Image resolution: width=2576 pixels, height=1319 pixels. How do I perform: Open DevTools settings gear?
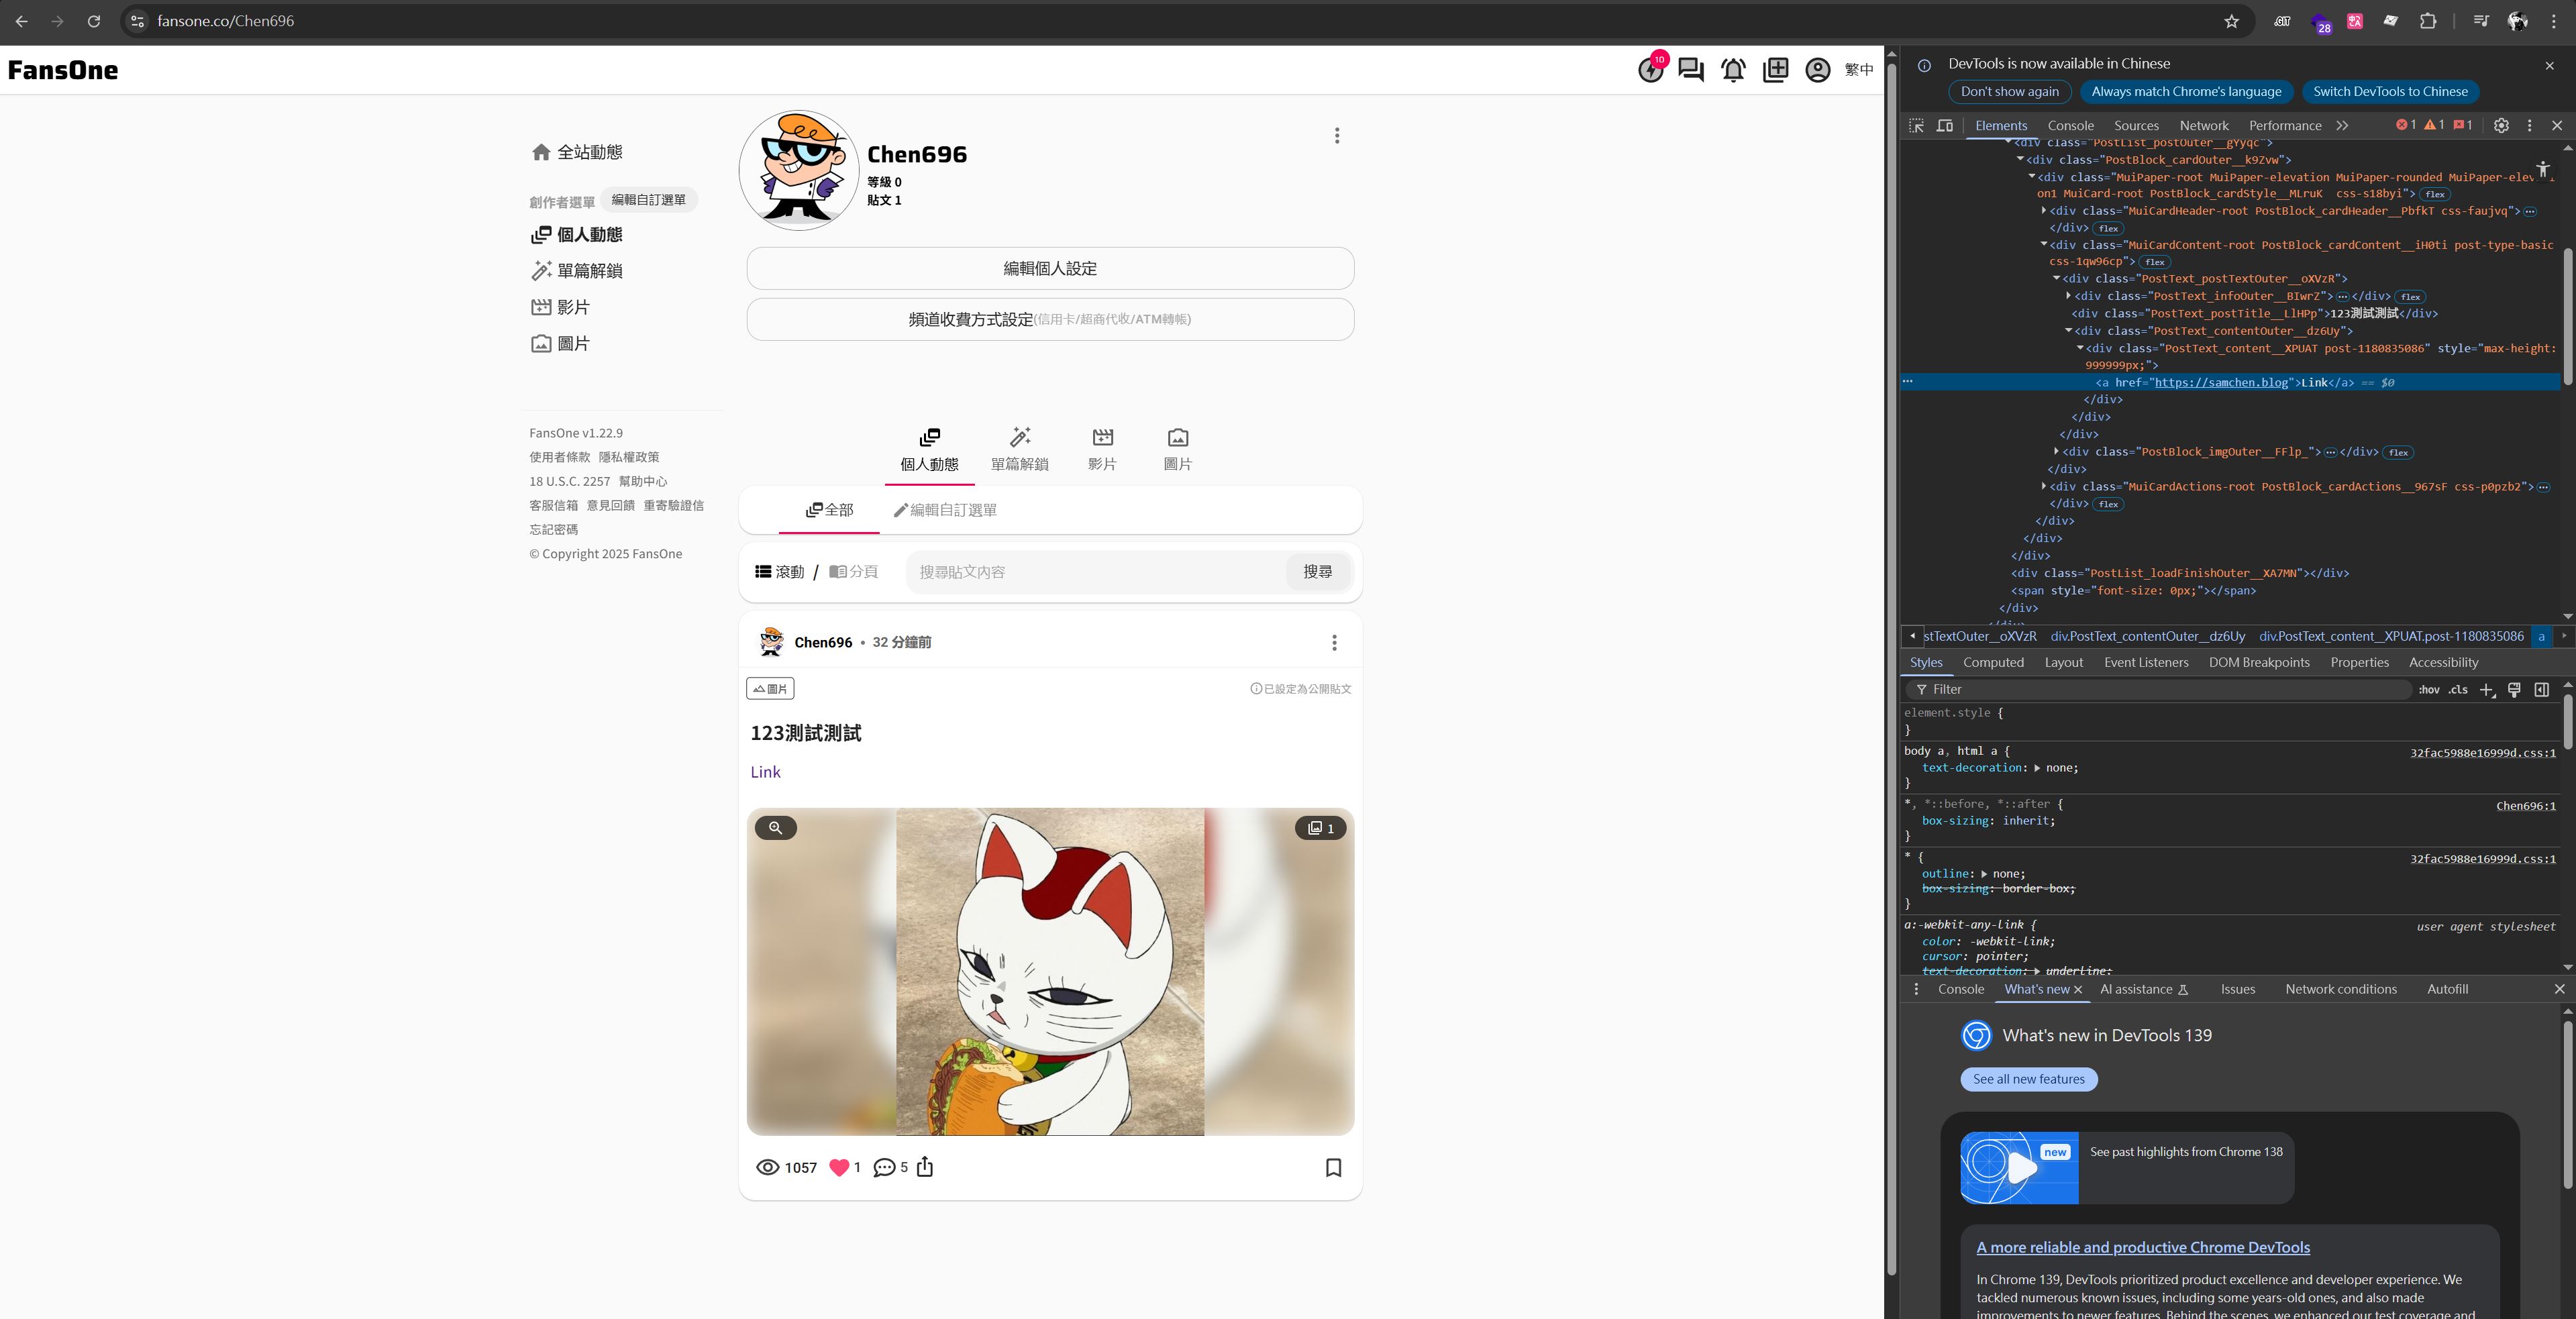(2501, 126)
